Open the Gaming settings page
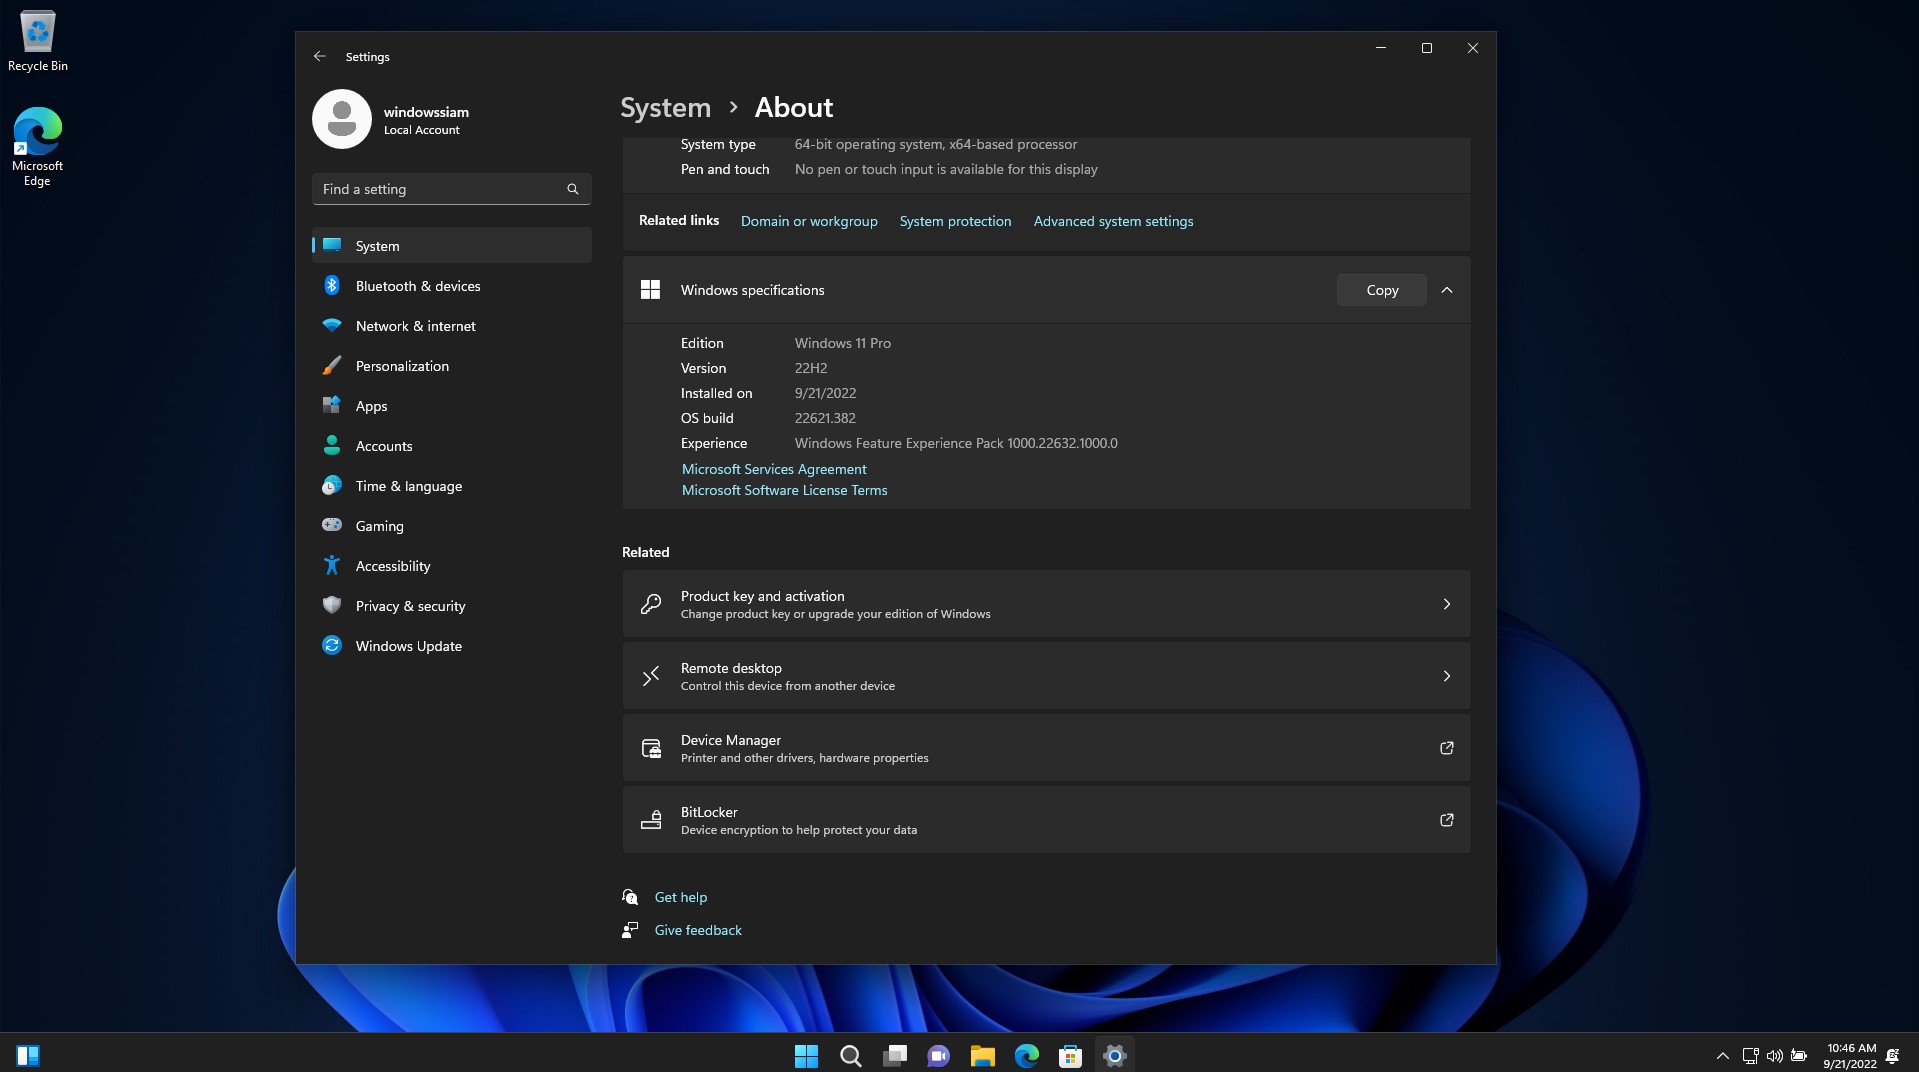Viewport: 1919px width, 1072px height. 452,526
